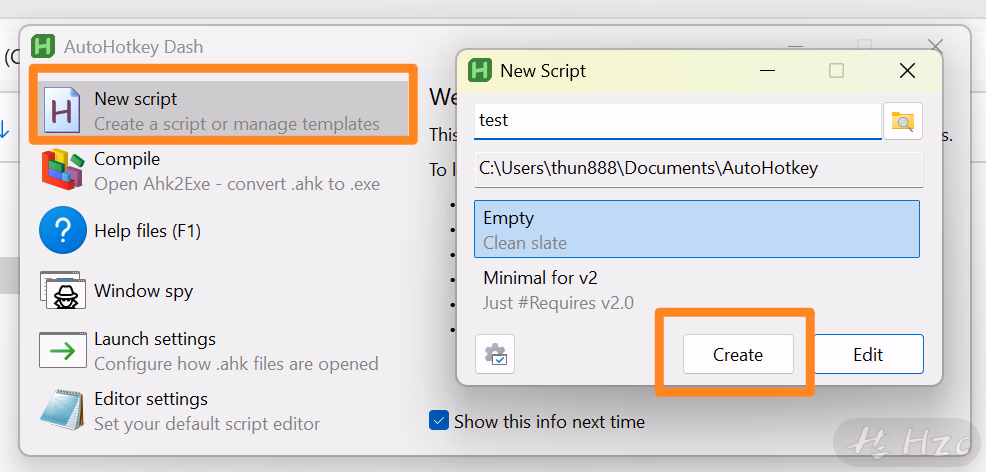Uncheck Show this info next time
Screen dimensions: 986x472
click(x=439, y=420)
